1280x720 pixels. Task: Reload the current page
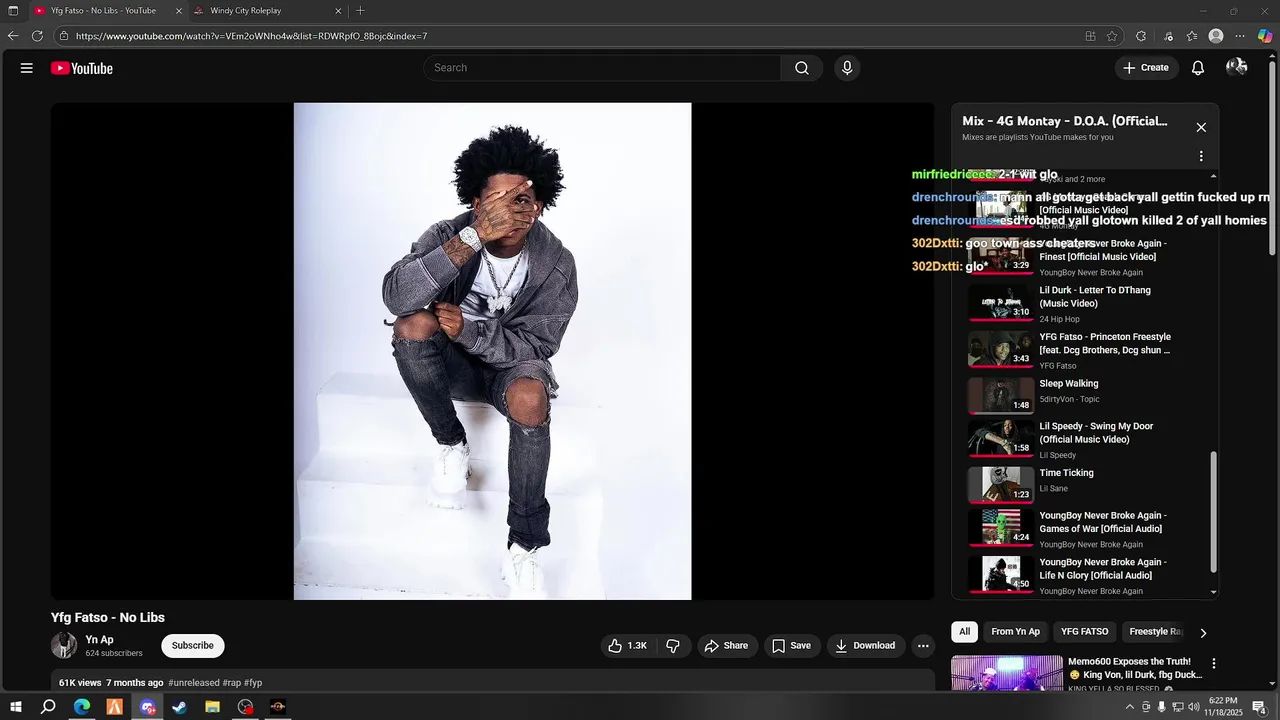click(x=37, y=36)
